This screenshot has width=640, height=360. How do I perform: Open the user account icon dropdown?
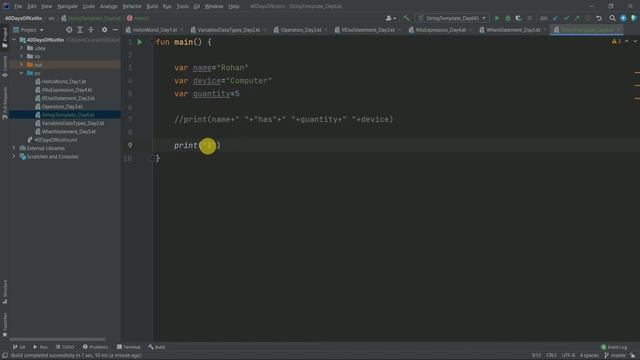tap(391, 18)
